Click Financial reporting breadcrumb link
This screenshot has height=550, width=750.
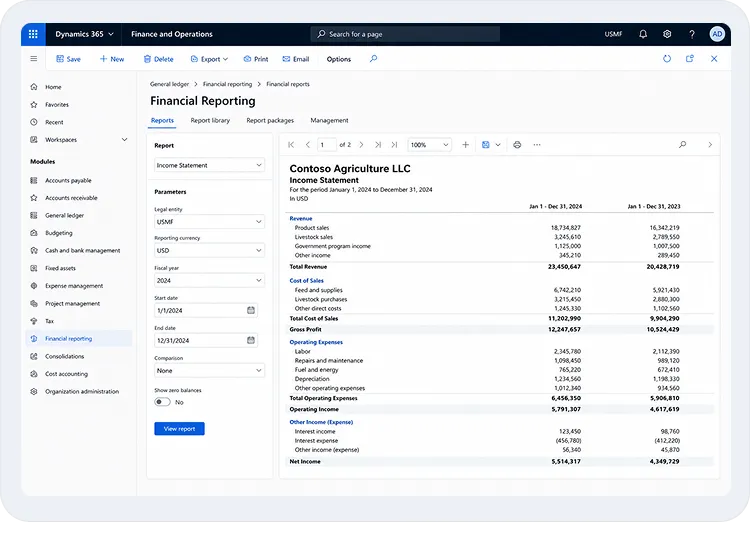(227, 84)
